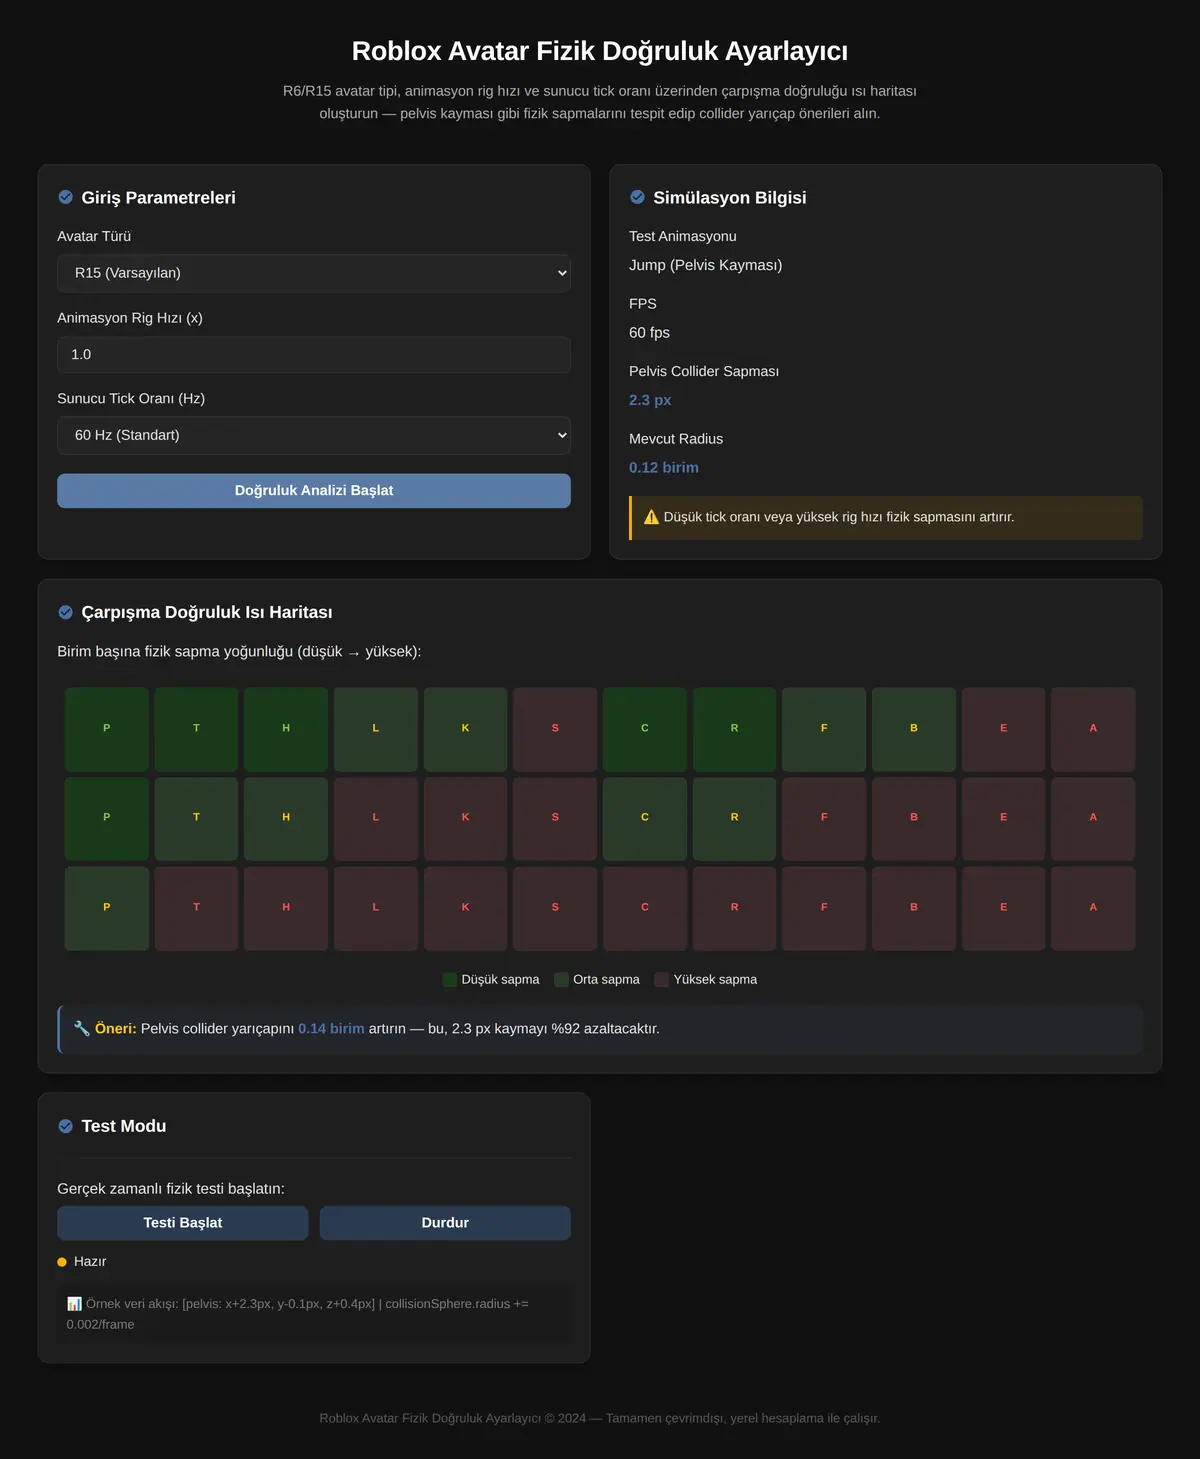Click the check badge beside Çarpışma Doğruluk Isı Haritası
1200x1459 pixels.
66,612
